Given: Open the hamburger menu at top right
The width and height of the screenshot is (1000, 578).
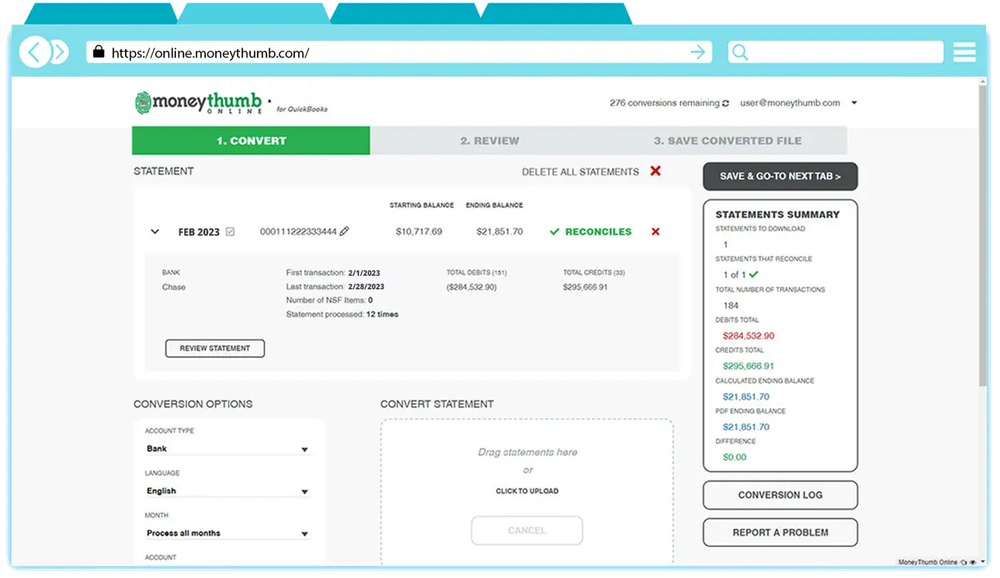Looking at the screenshot, I should click(x=963, y=52).
